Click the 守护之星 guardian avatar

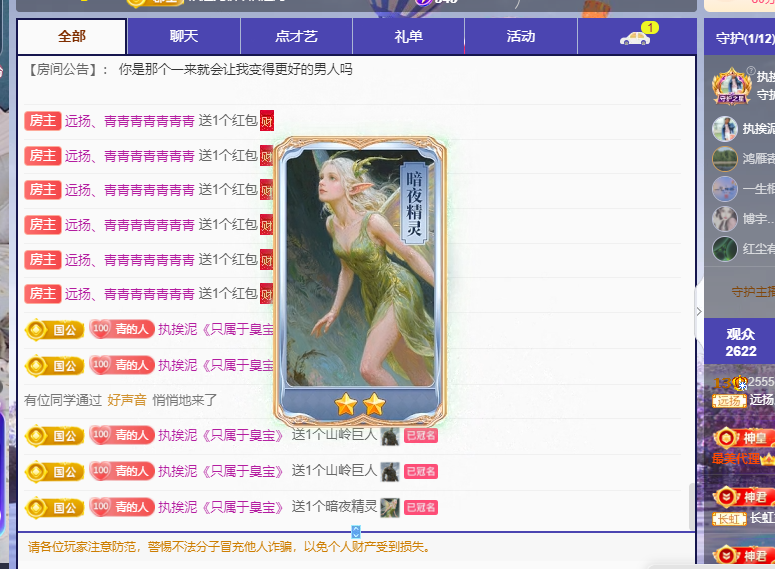tap(732, 86)
